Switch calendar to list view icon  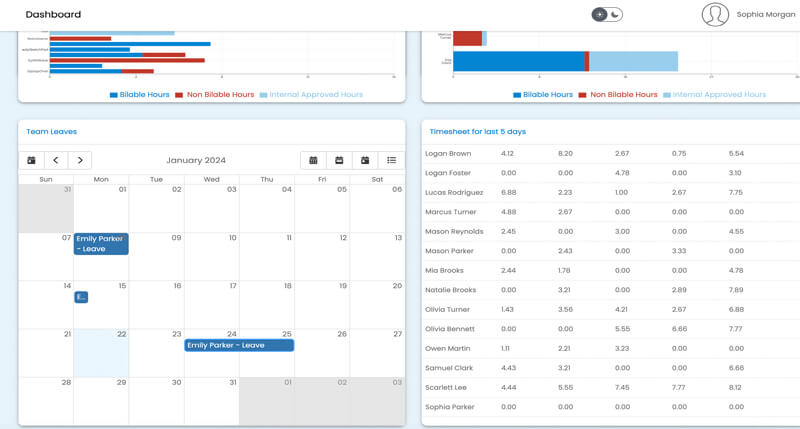pyautogui.click(x=391, y=160)
